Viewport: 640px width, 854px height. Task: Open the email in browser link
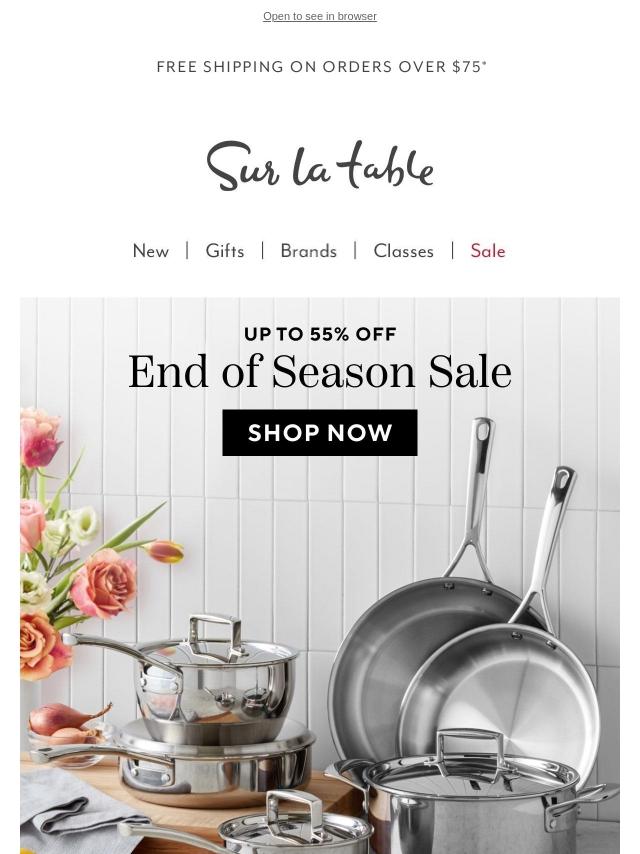(320, 16)
